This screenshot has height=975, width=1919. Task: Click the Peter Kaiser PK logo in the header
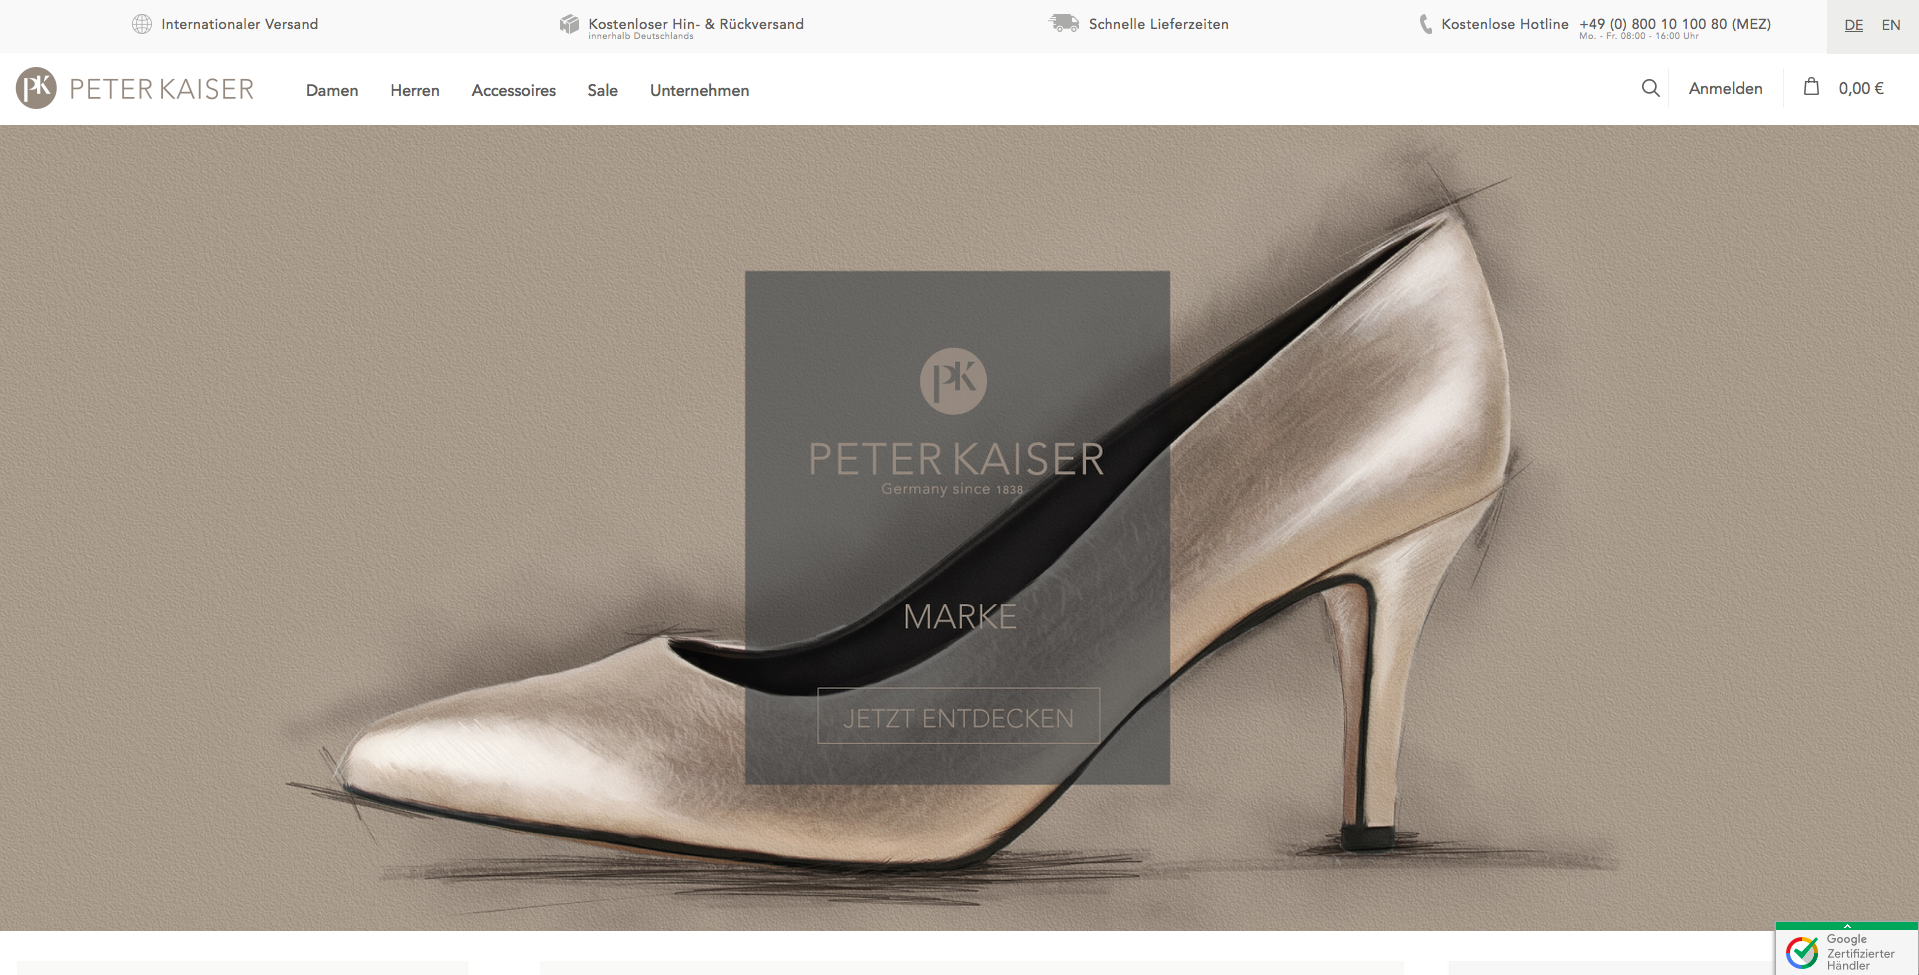coord(36,88)
